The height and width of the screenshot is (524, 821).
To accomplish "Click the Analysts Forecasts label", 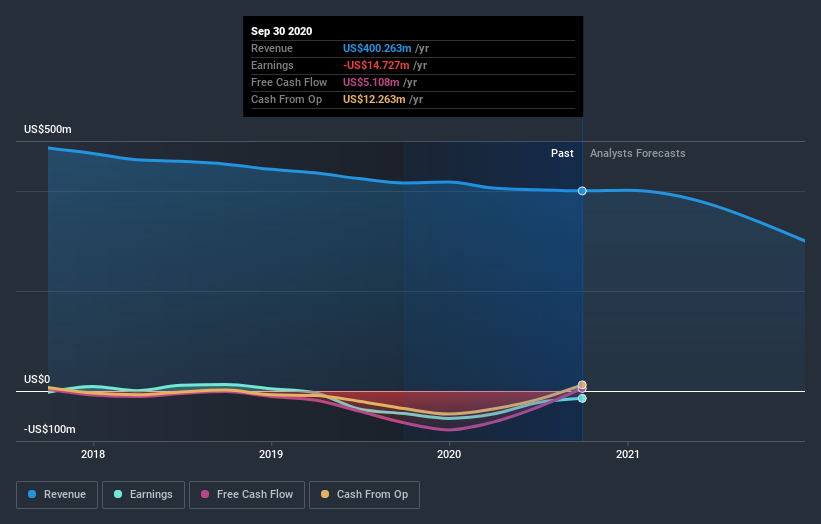I will (637, 153).
